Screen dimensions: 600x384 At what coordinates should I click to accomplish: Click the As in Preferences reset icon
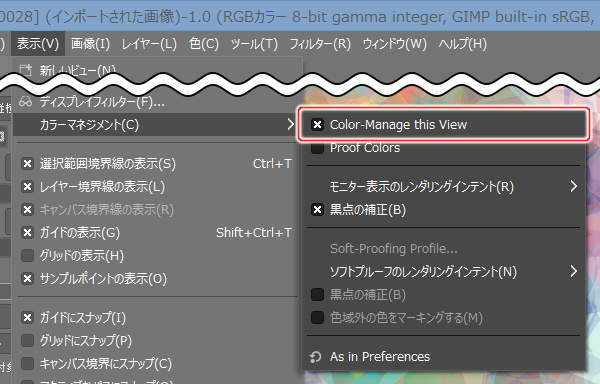316,357
